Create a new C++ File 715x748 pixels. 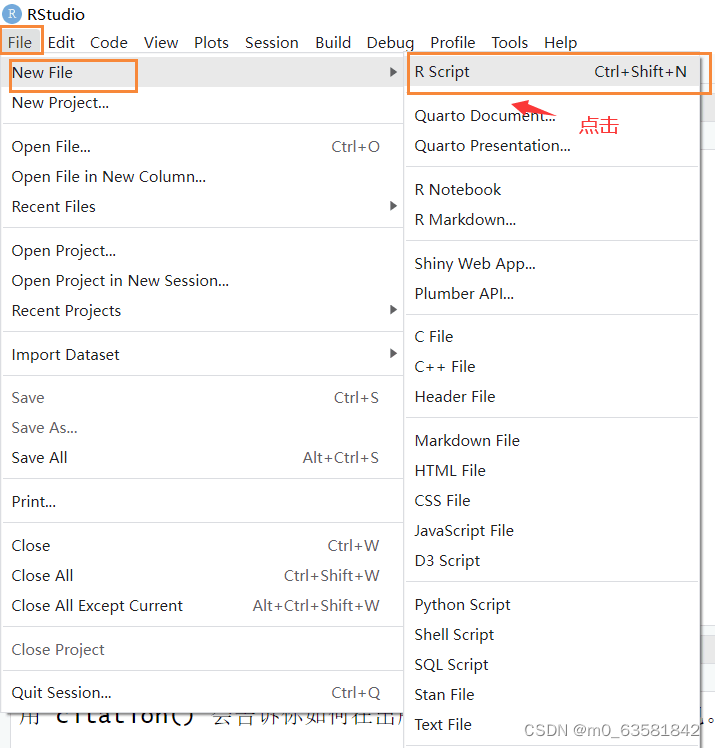552,367
